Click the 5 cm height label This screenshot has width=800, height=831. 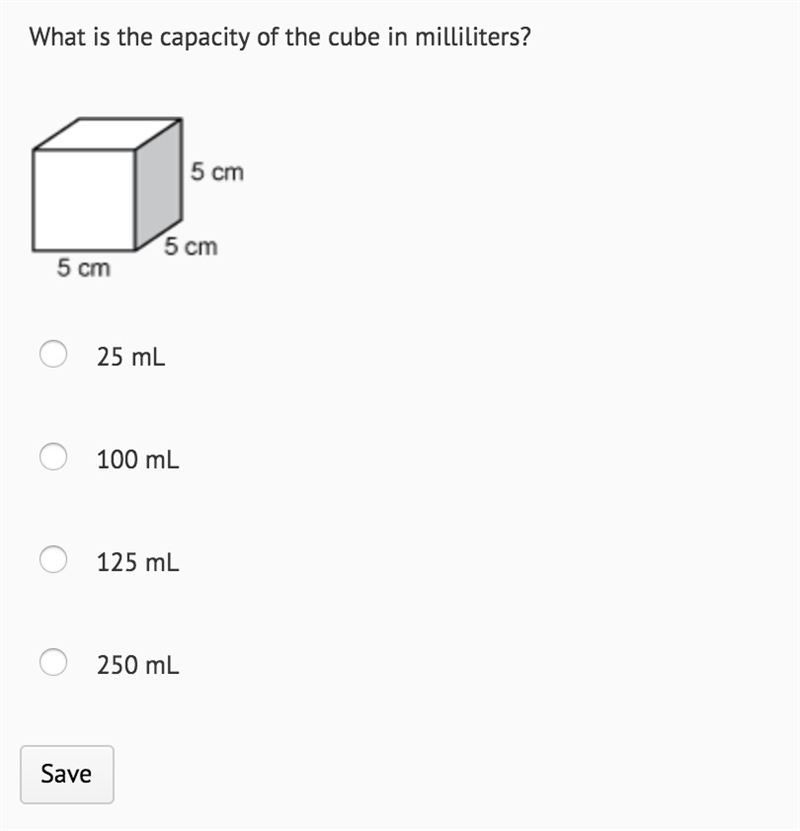tap(217, 172)
